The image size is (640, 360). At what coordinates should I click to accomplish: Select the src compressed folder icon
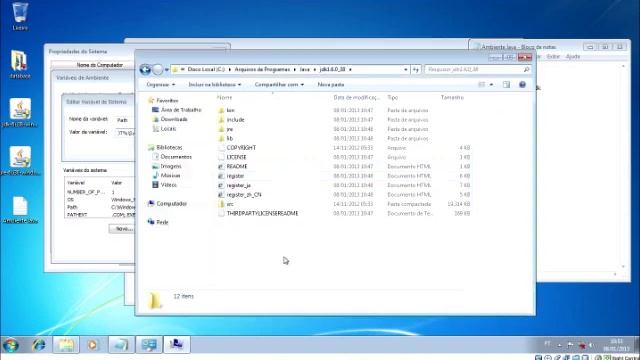[221, 204]
